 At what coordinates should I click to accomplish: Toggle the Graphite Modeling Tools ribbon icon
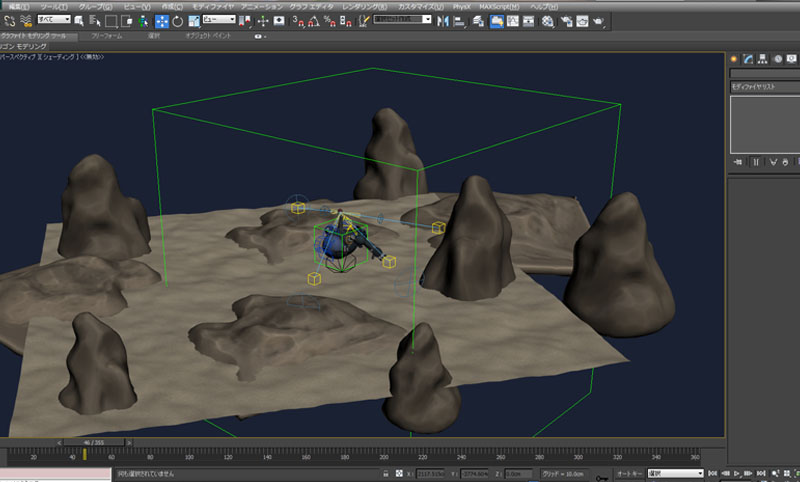click(x=496, y=21)
